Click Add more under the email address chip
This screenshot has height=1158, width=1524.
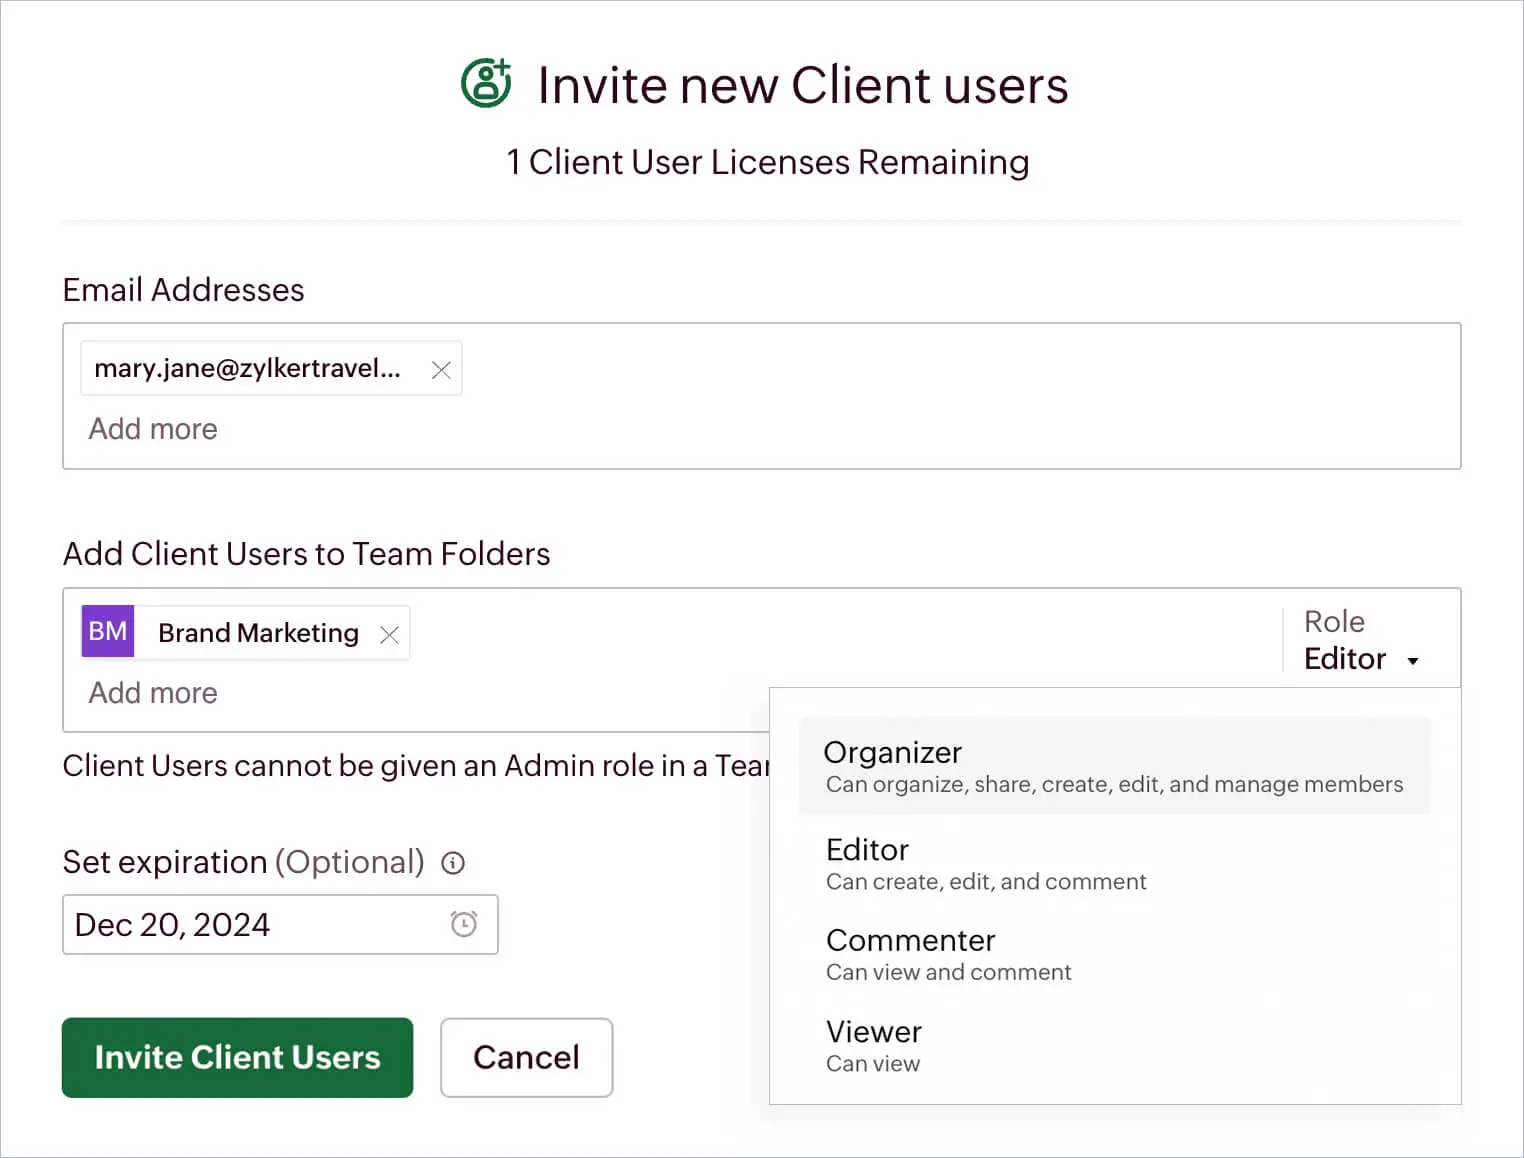click(x=153, y=429)
